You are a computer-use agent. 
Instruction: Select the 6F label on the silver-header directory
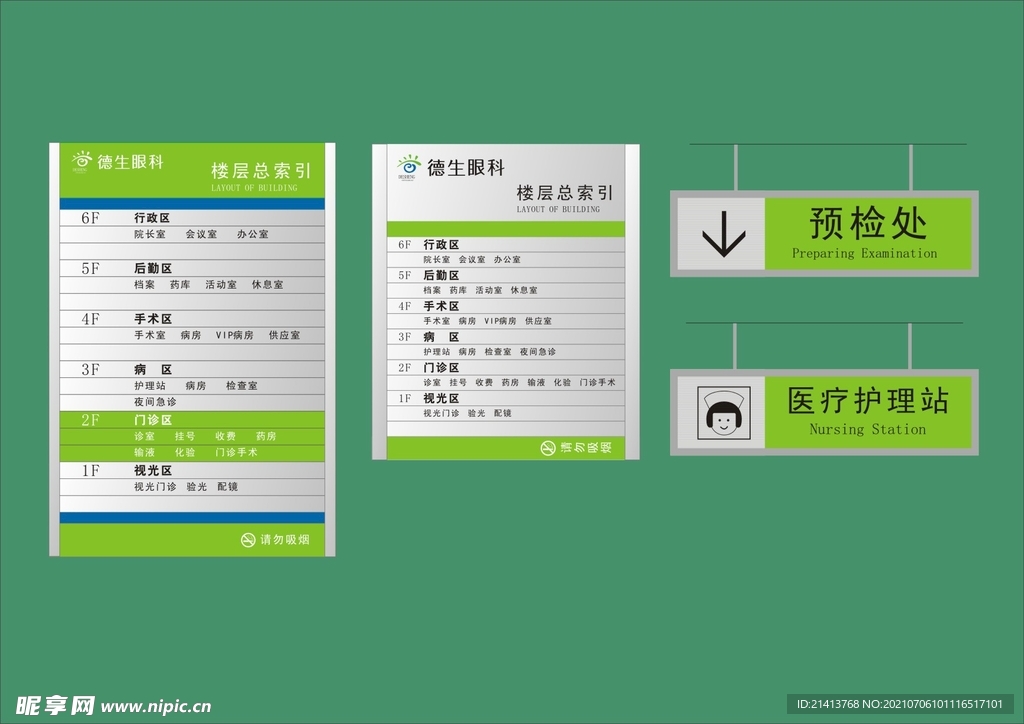pyautogui.click(x=405, y=245)
